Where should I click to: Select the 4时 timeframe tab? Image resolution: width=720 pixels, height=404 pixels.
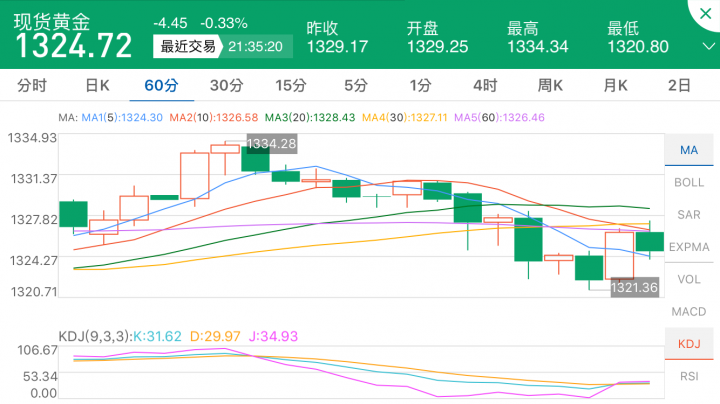point(485,86)
